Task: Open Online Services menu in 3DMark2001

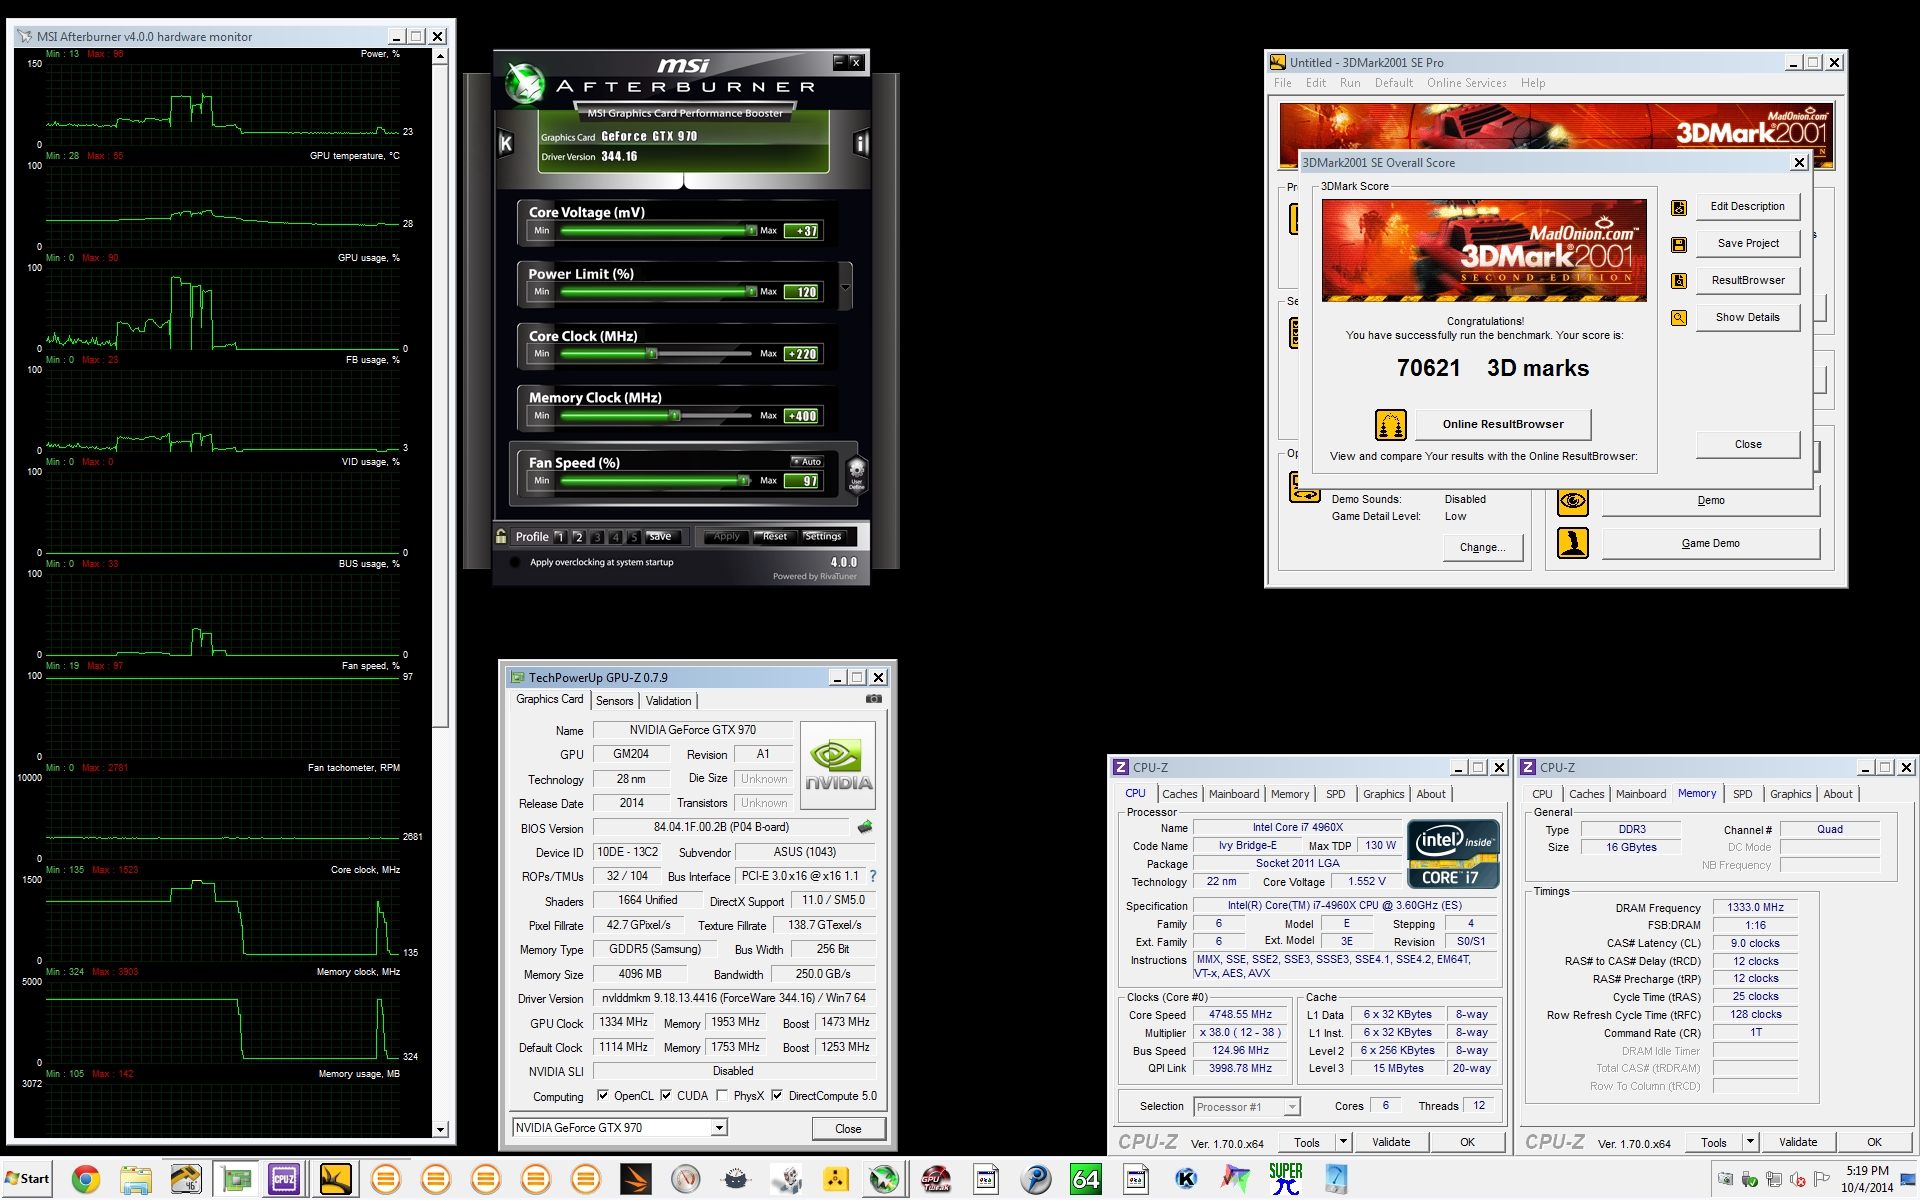Action: (x=1466, y=83)
